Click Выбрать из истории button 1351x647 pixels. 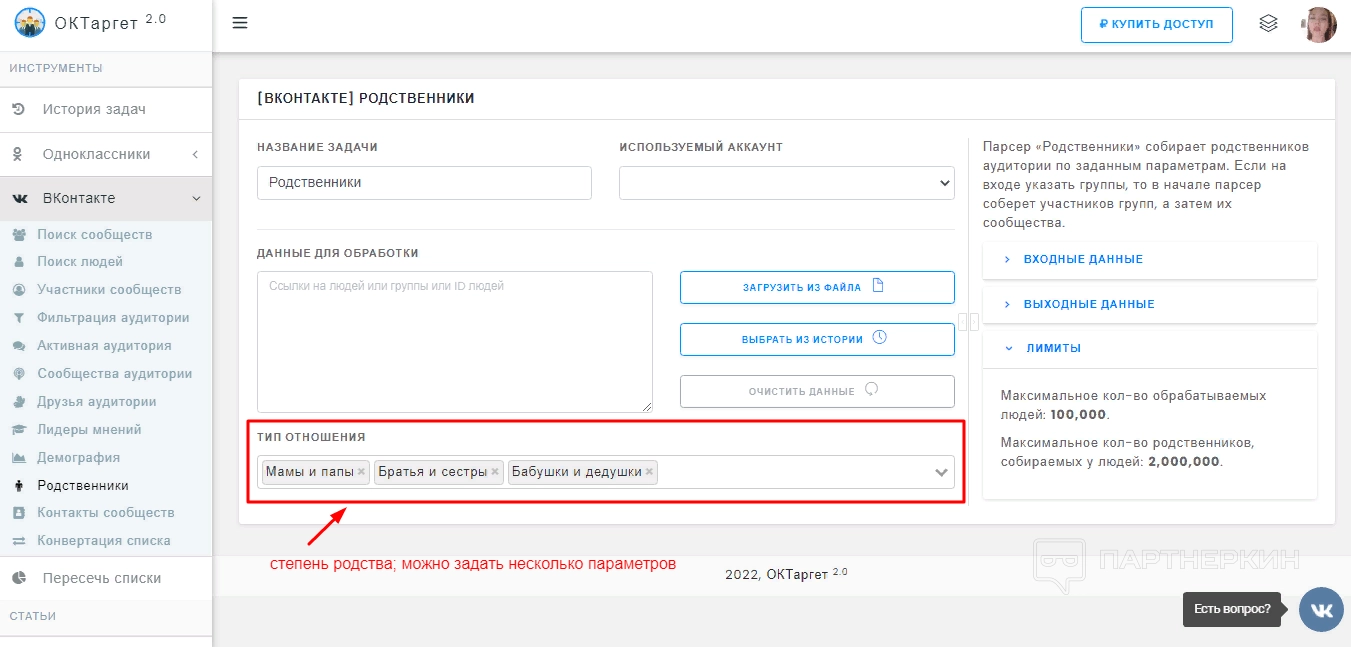coord(817,339)
